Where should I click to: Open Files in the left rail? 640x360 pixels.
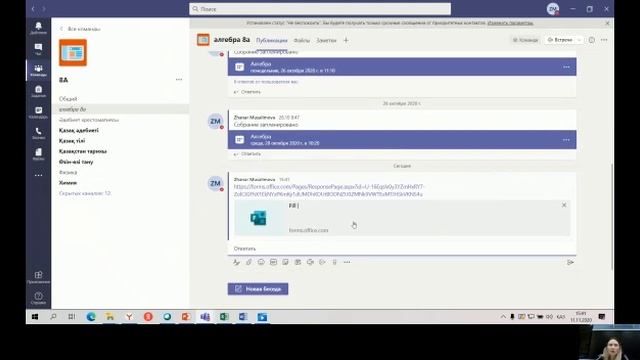38,154
